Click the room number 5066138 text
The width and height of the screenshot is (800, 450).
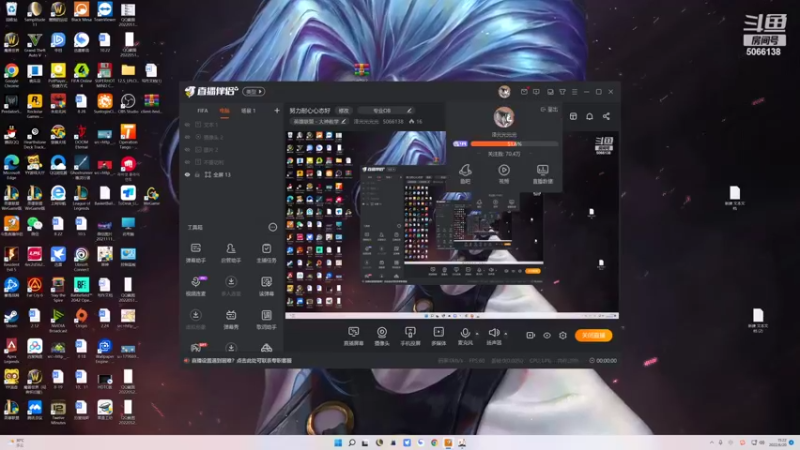tap(393, 121)
